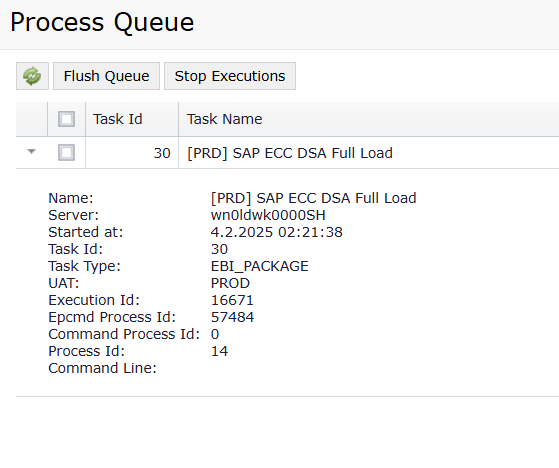Sort by the Task Id column header
Screen dimensions: 559x468
[x=118, y=119]
